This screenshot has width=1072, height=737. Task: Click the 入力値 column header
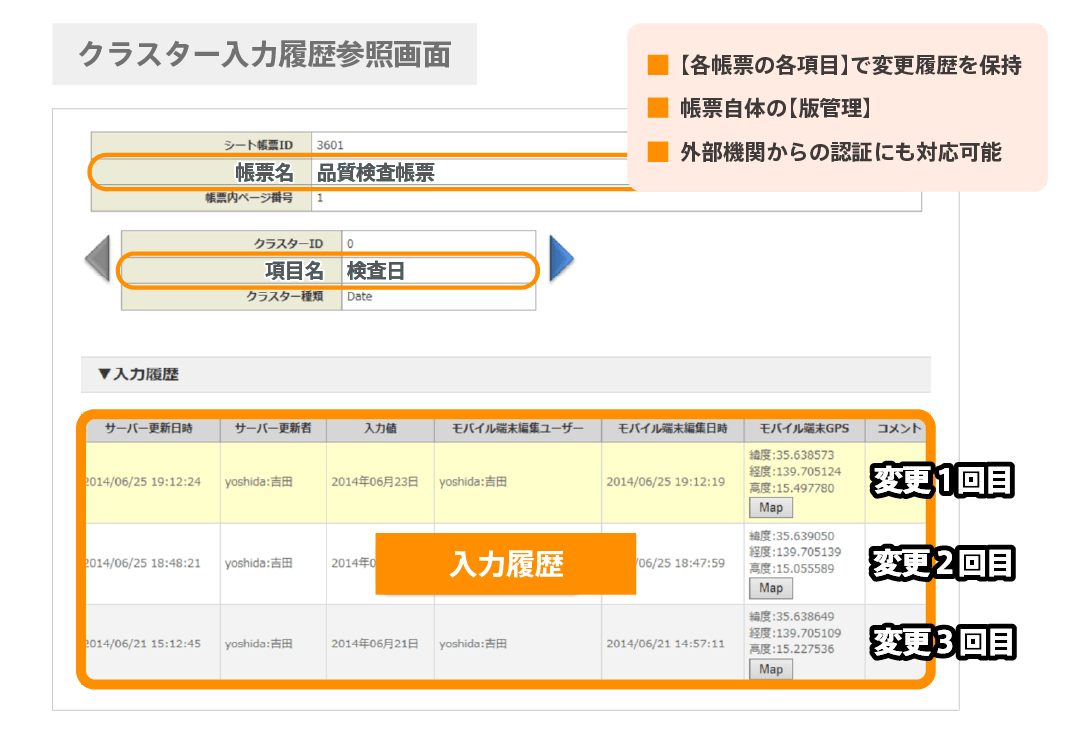380,429
